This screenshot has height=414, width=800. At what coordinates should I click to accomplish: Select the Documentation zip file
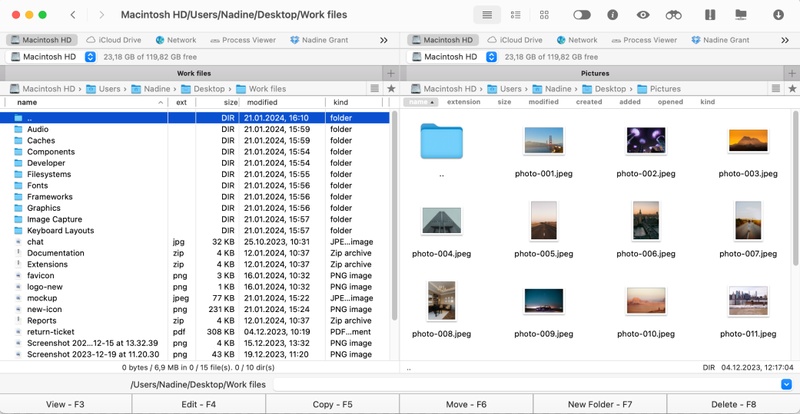pyautogui.click(x=195, y=253)
